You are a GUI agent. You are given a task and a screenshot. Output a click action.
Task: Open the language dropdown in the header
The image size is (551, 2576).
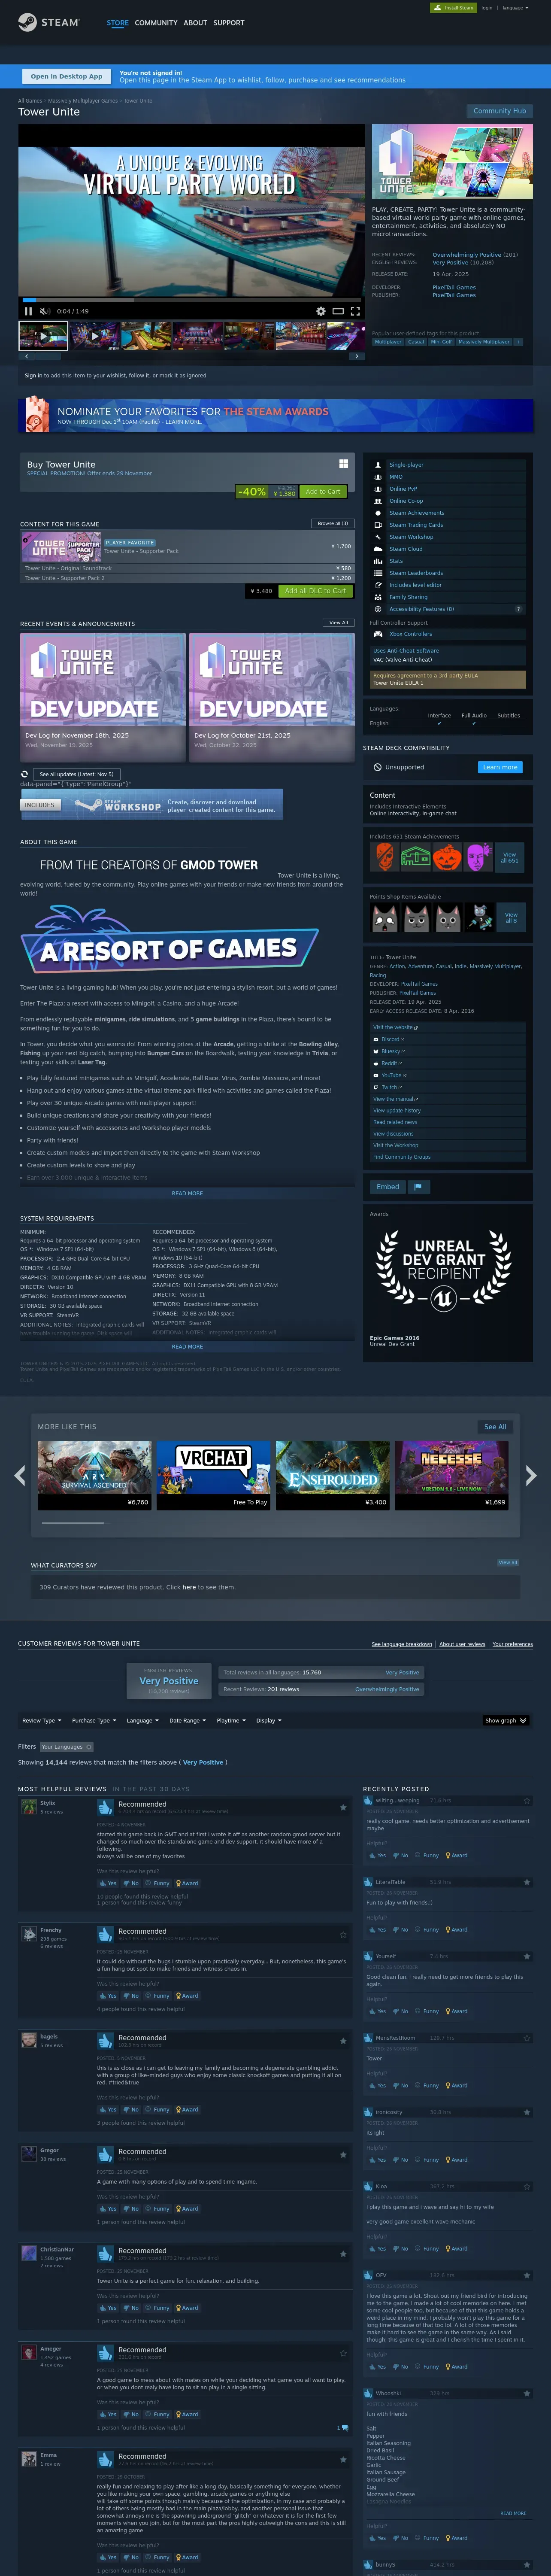515,8
